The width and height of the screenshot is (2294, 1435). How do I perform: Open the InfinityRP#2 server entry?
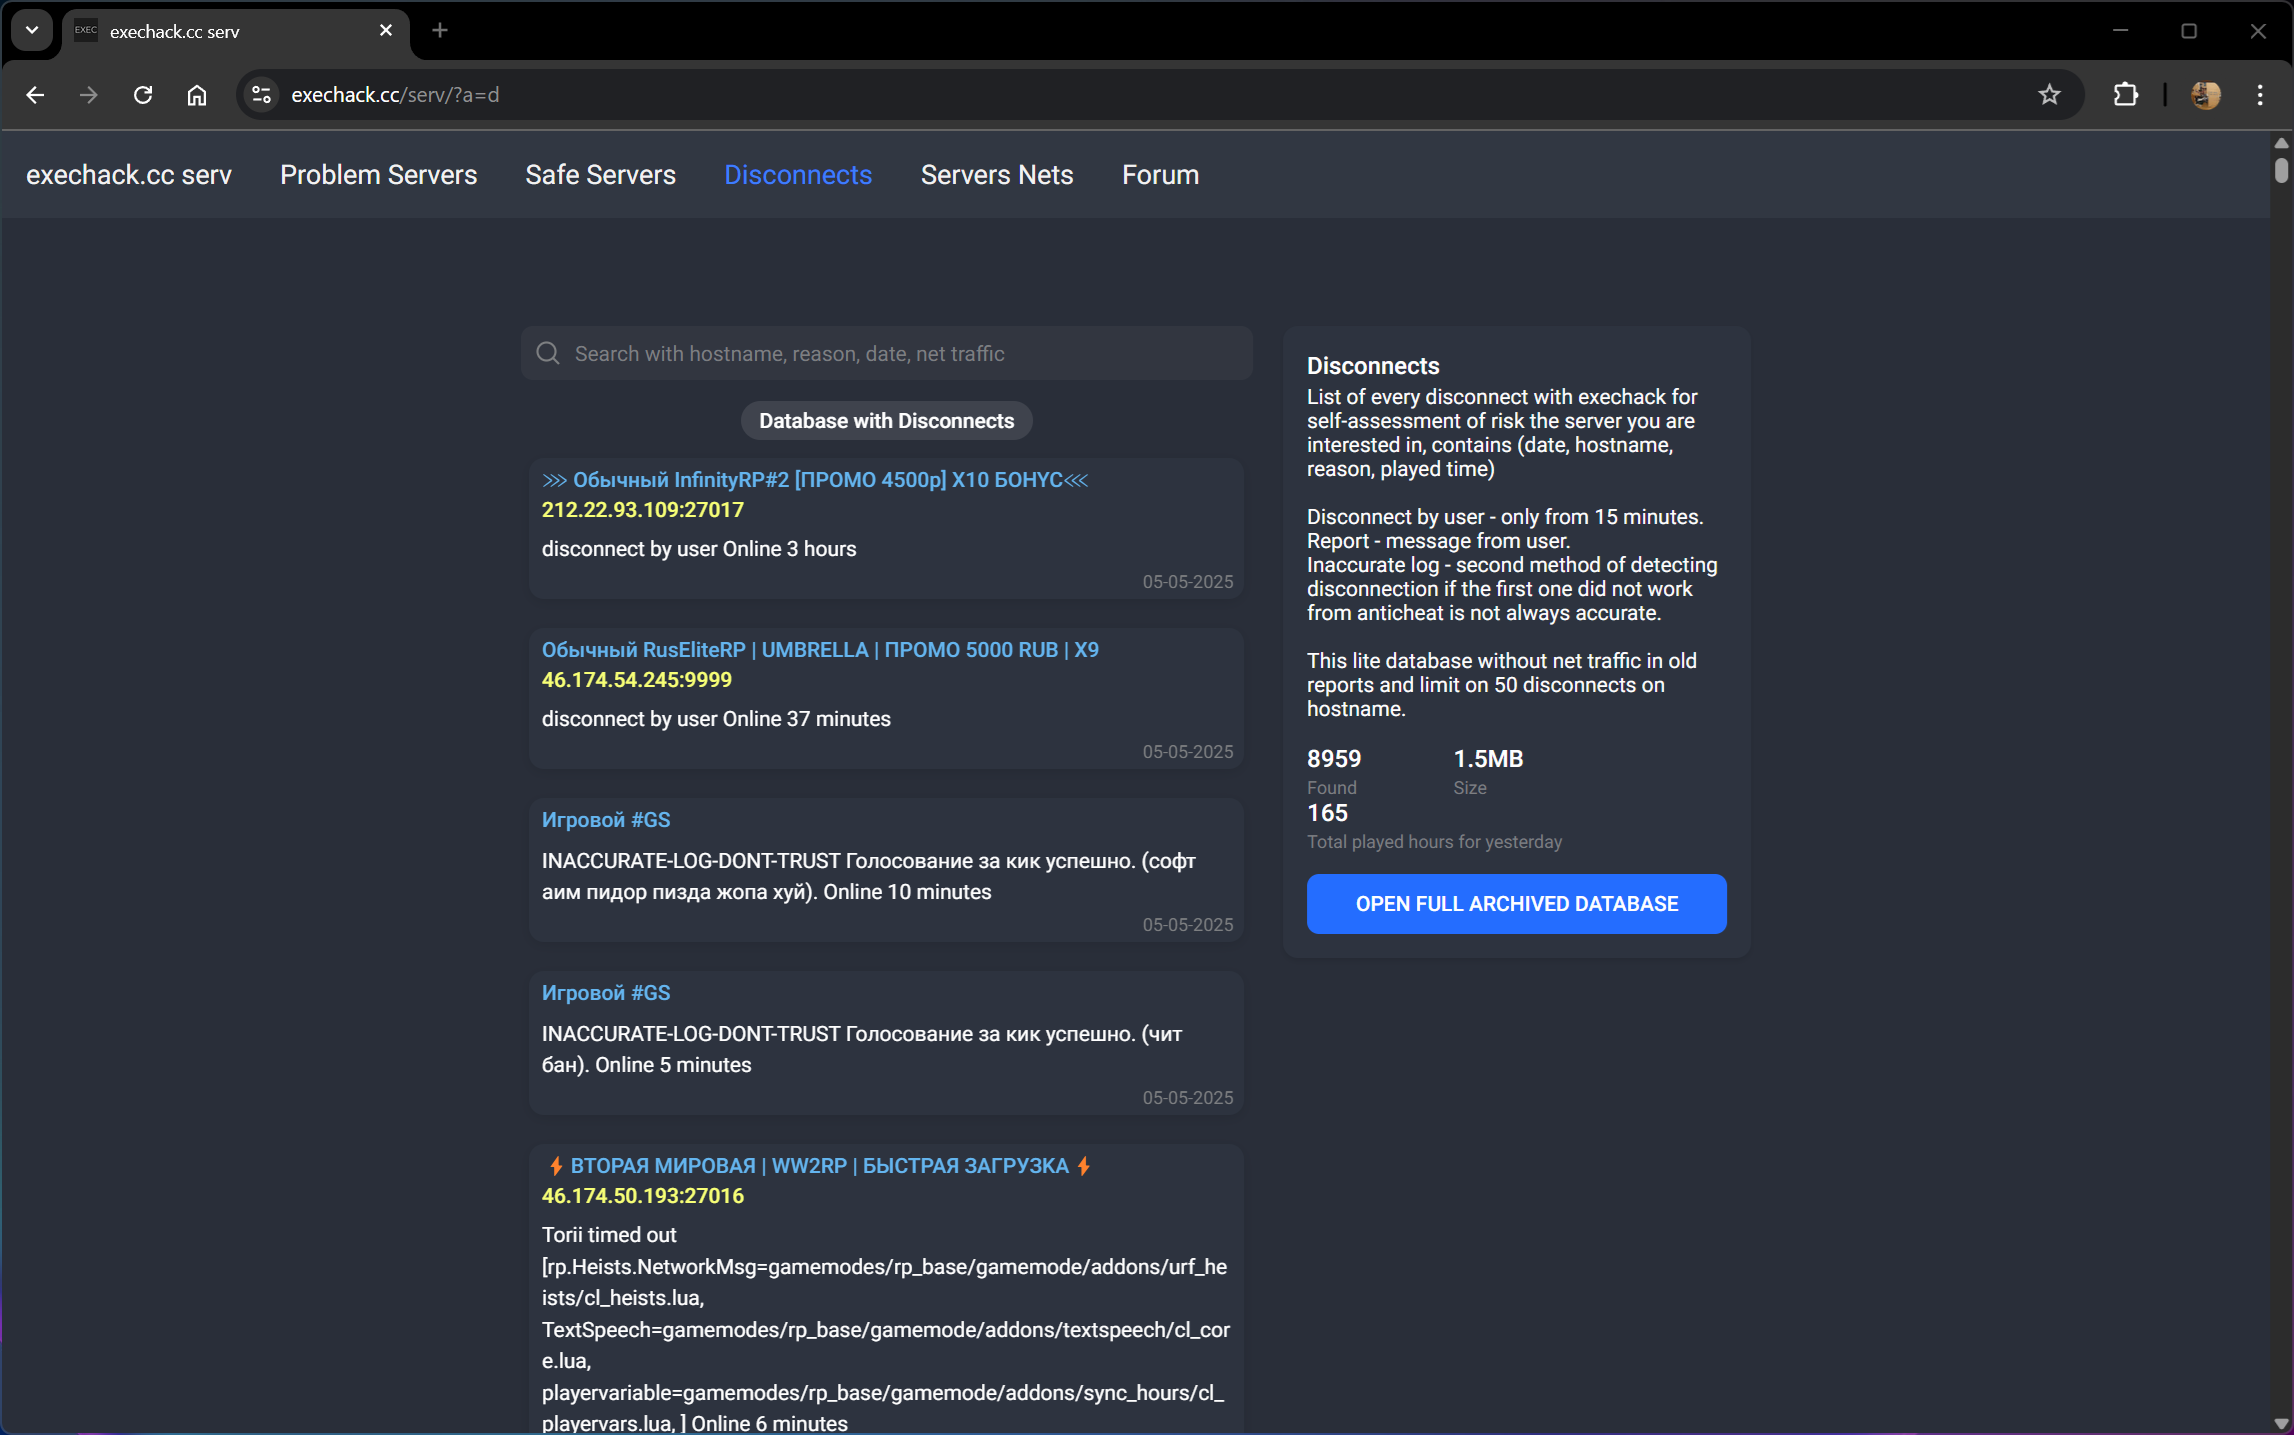pos(815,480)
